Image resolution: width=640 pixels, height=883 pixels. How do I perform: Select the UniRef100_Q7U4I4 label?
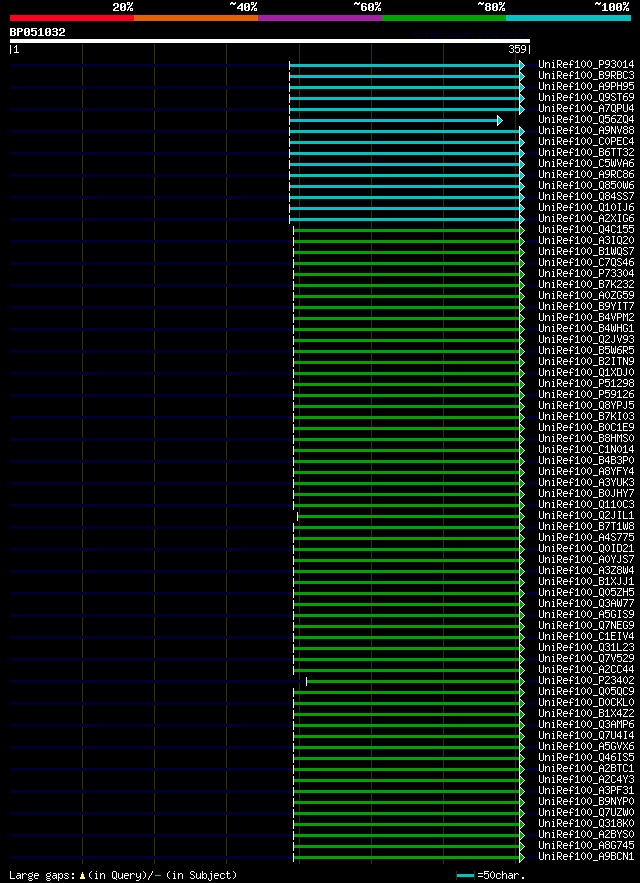[586, 735]
